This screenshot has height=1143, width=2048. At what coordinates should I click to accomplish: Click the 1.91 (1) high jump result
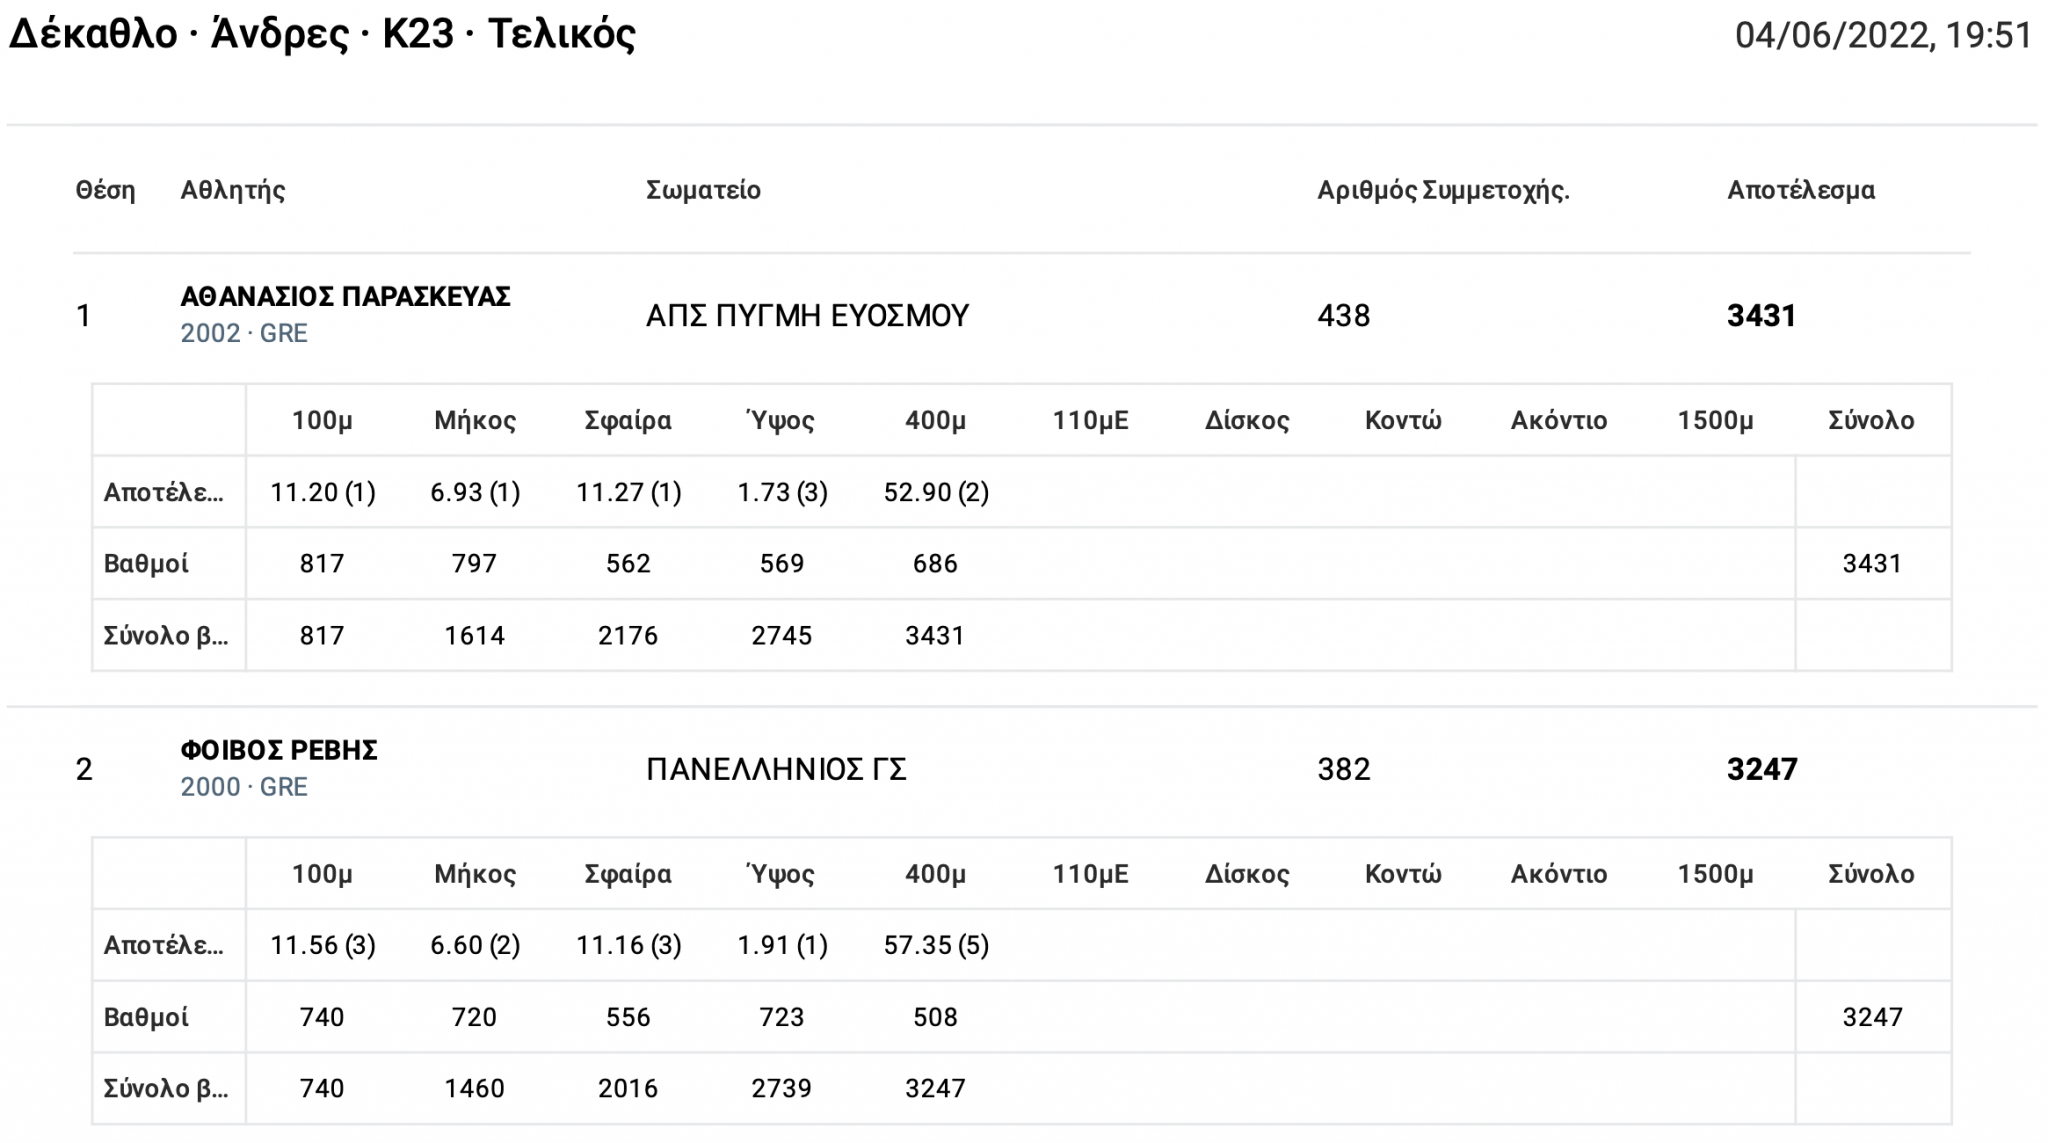[782, 945]
